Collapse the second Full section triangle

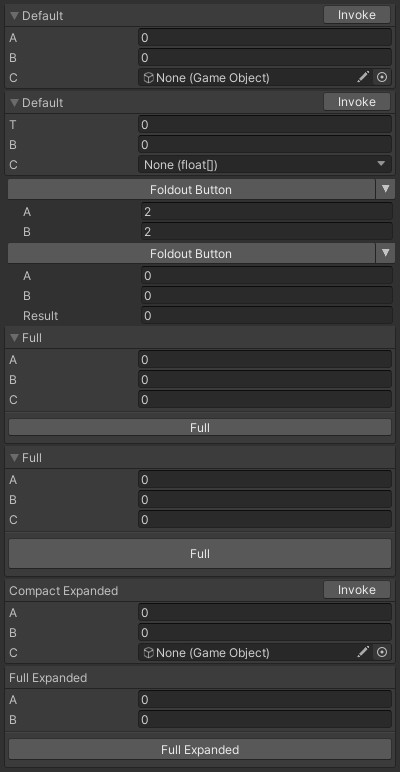coord(14,458)
